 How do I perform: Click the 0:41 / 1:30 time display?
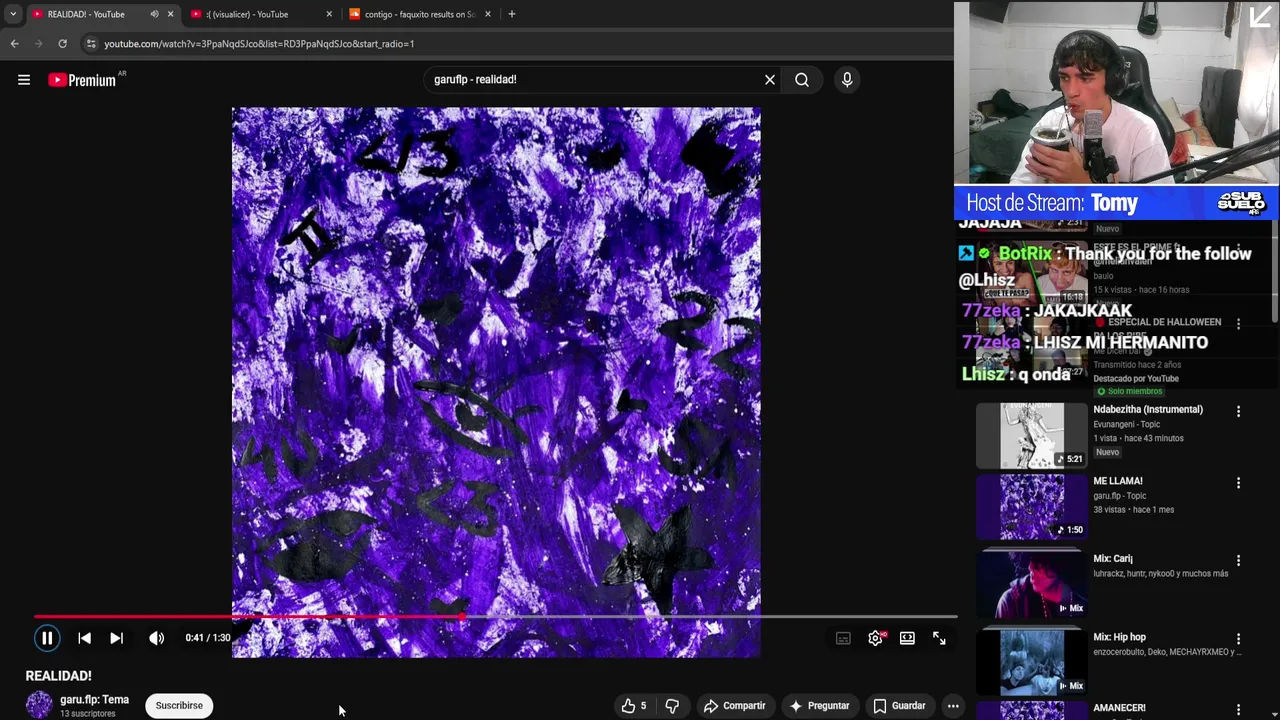coord(208,638)
